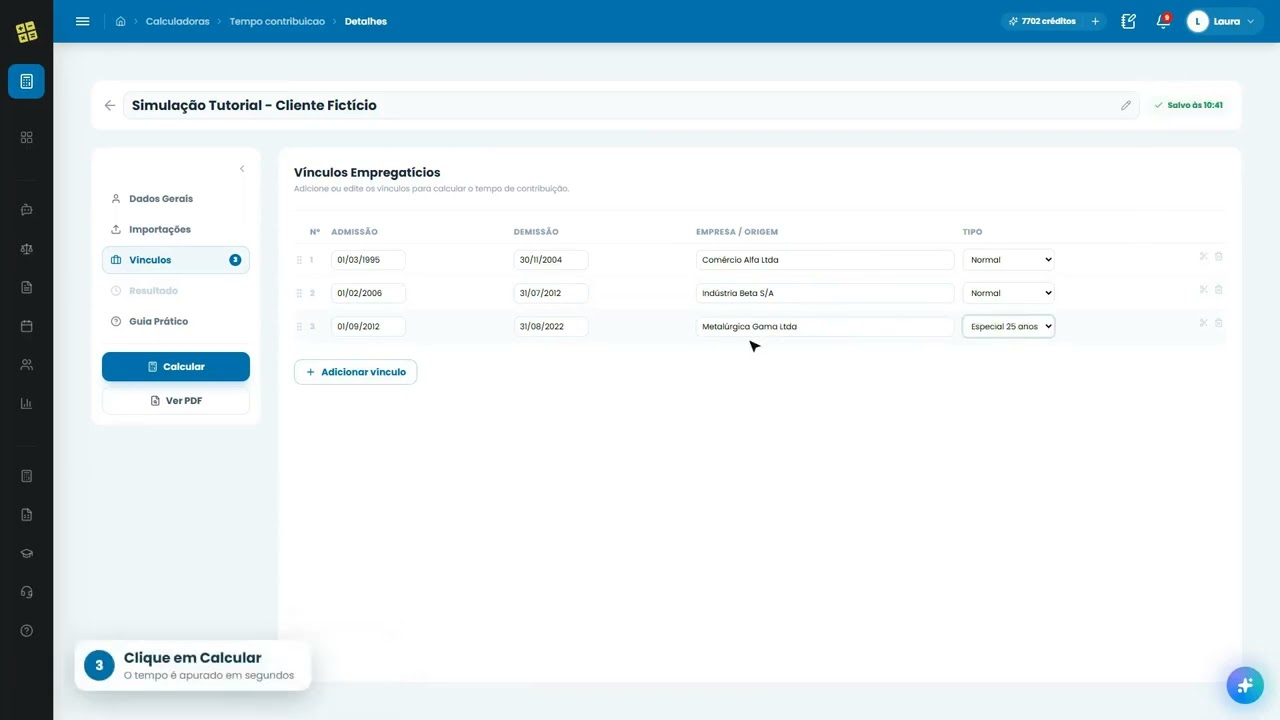This screenshot has height=720, width=1280.
Task: Open the calendar icon in sidebar
Action: click(27, 326)
